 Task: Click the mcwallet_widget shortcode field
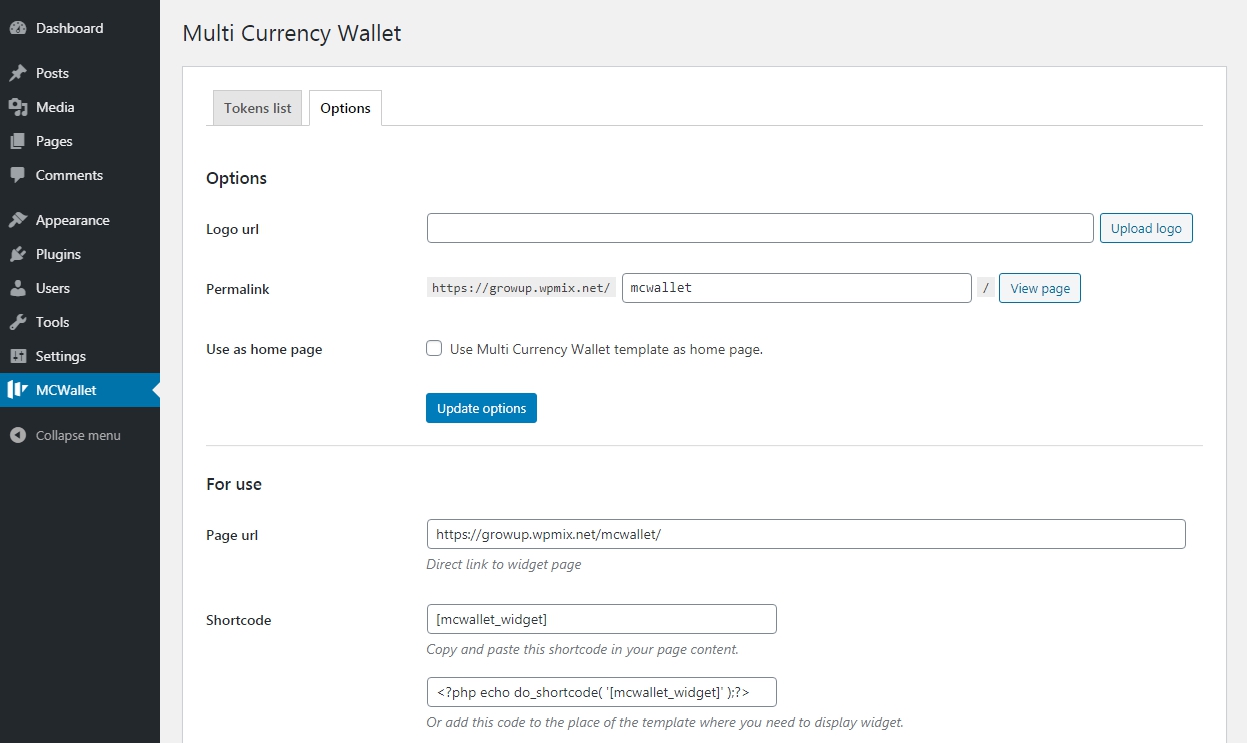pos(601,619)
